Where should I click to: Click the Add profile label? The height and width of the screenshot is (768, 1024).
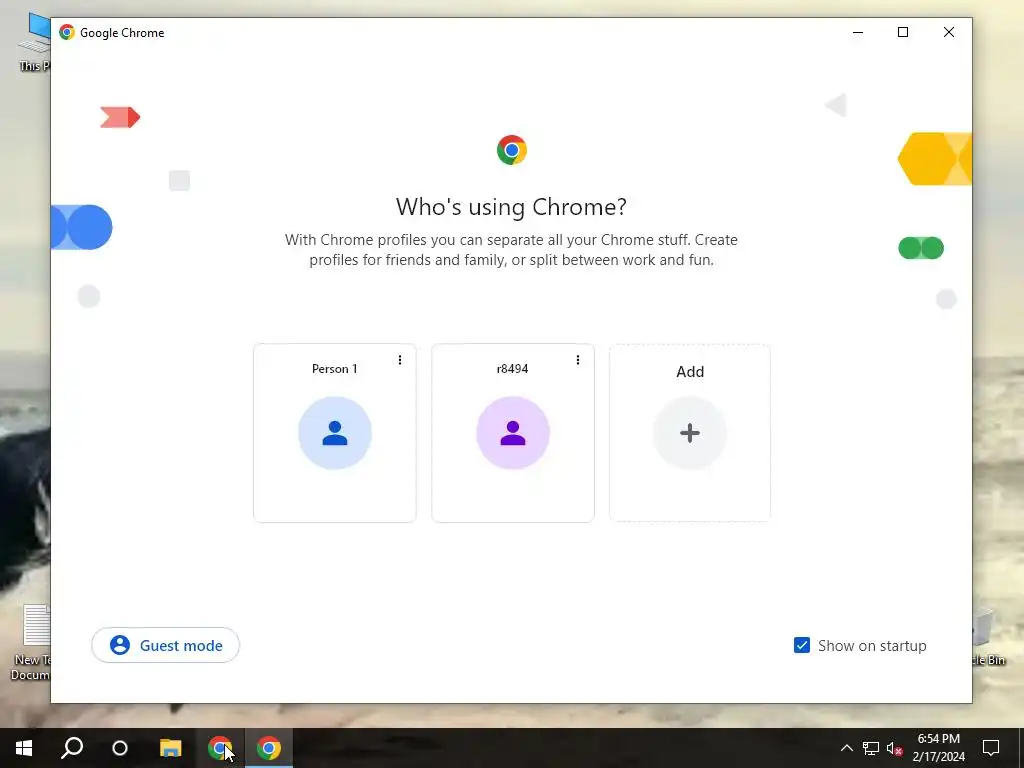(x=690, y=372)
